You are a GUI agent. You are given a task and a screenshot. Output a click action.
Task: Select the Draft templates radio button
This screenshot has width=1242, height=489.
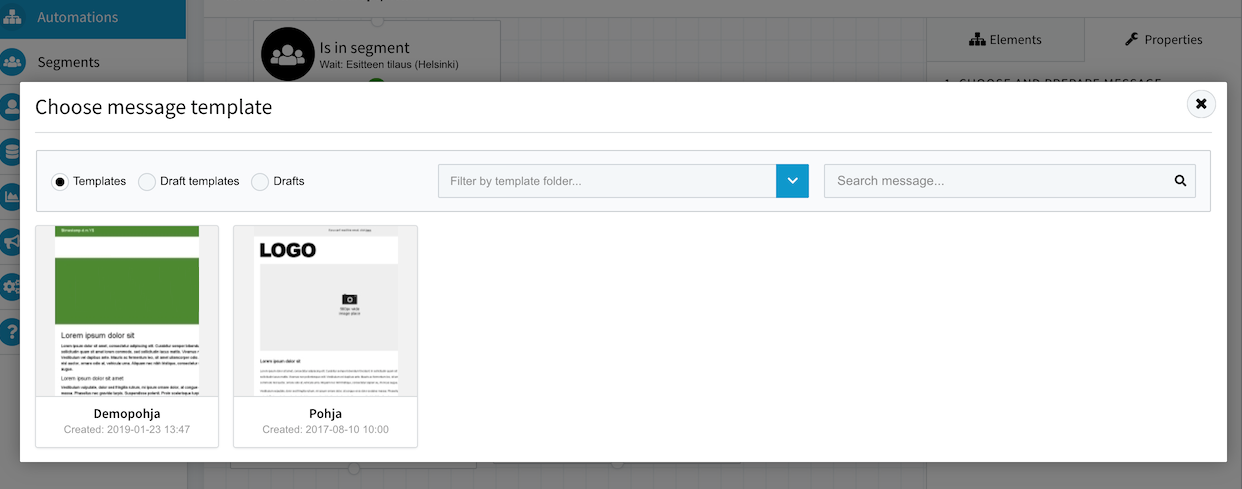click(x=147, y=182)
